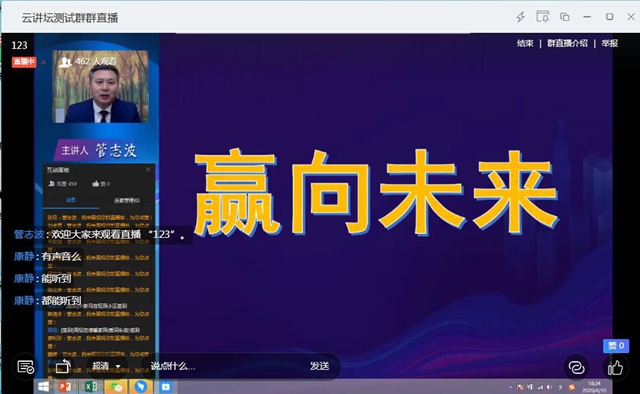Open the chat bubbles icon near like button

coord(576,367)
